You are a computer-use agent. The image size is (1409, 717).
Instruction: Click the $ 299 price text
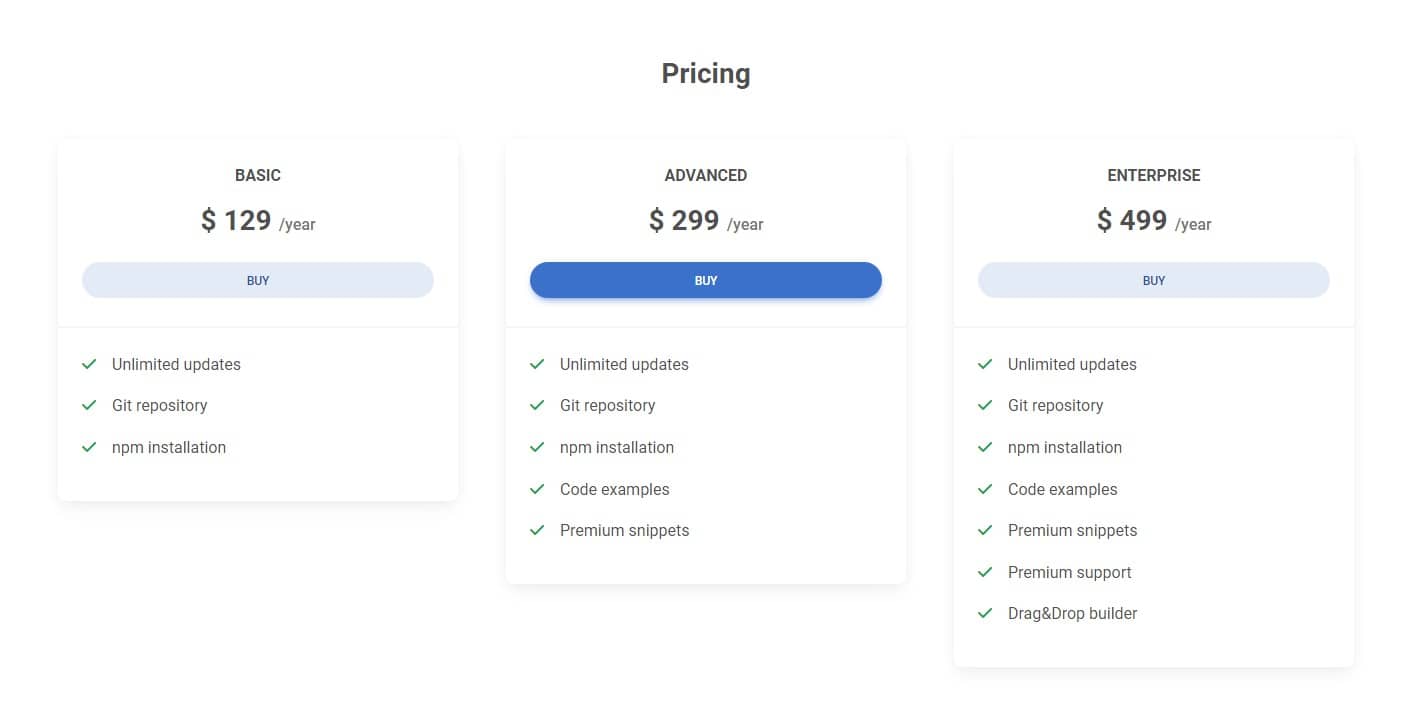(x=684, y=220)
